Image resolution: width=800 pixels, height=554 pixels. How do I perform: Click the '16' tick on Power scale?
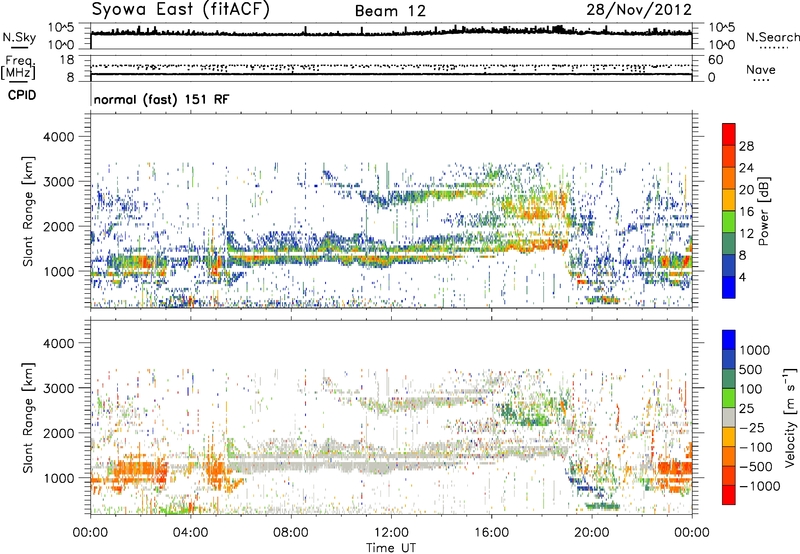pos(746,212)
